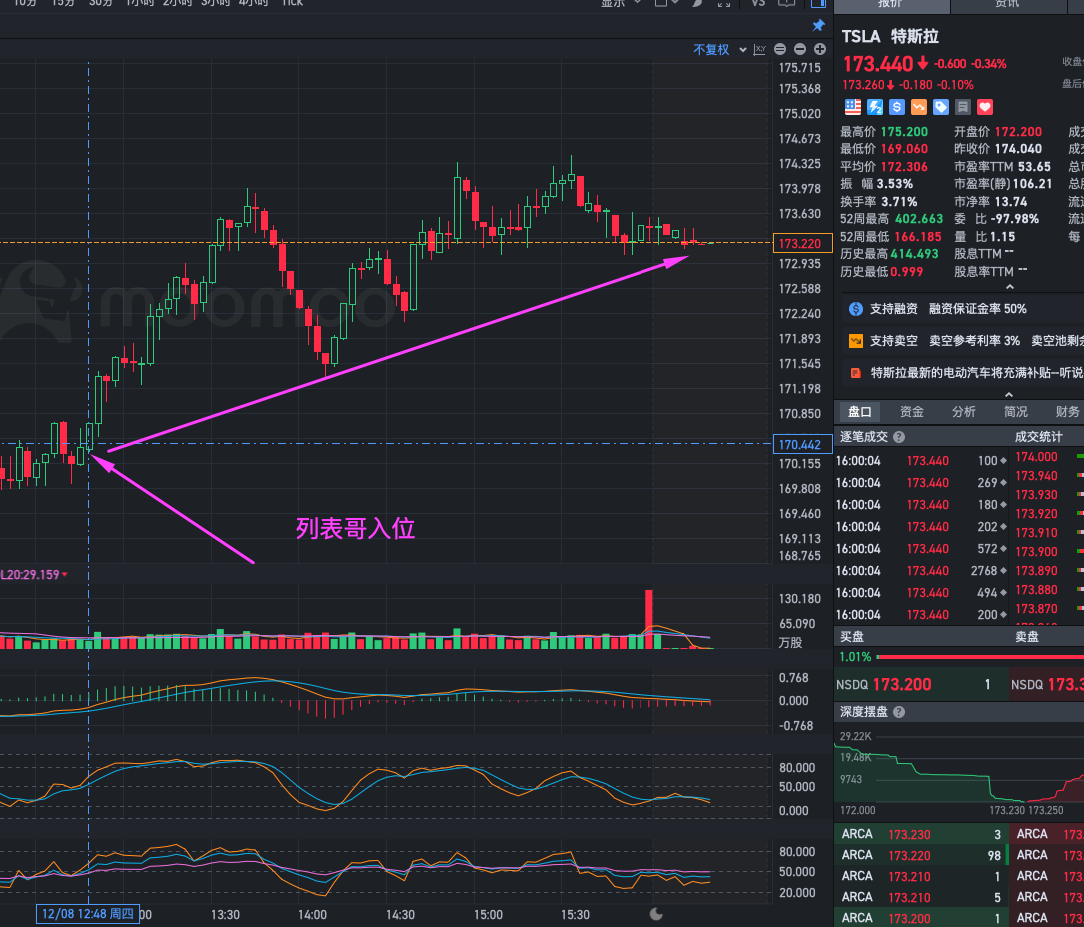
Task: Click the 开盘价 value 172.200
Action: point(1018,132)
